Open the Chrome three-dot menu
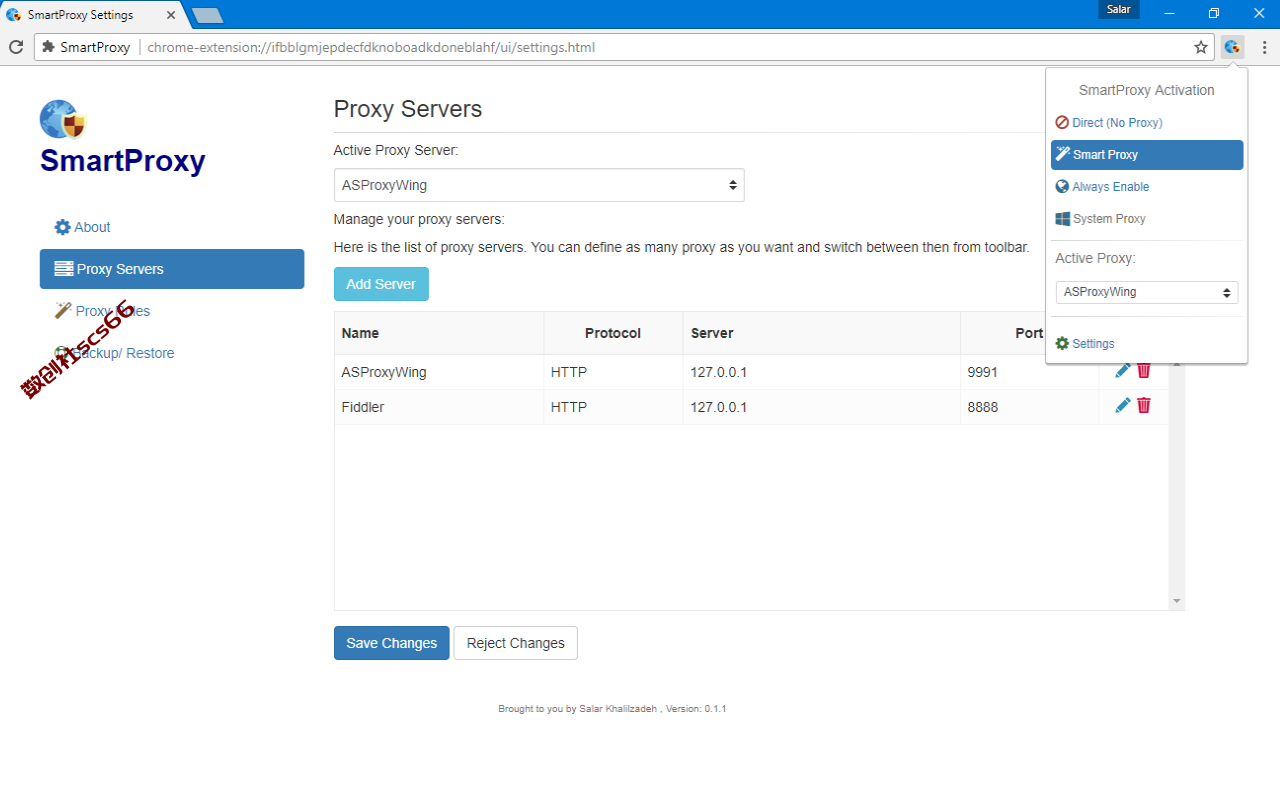Image resolution: width=1280 pixels, height=800 pixels. [1264, 47]
